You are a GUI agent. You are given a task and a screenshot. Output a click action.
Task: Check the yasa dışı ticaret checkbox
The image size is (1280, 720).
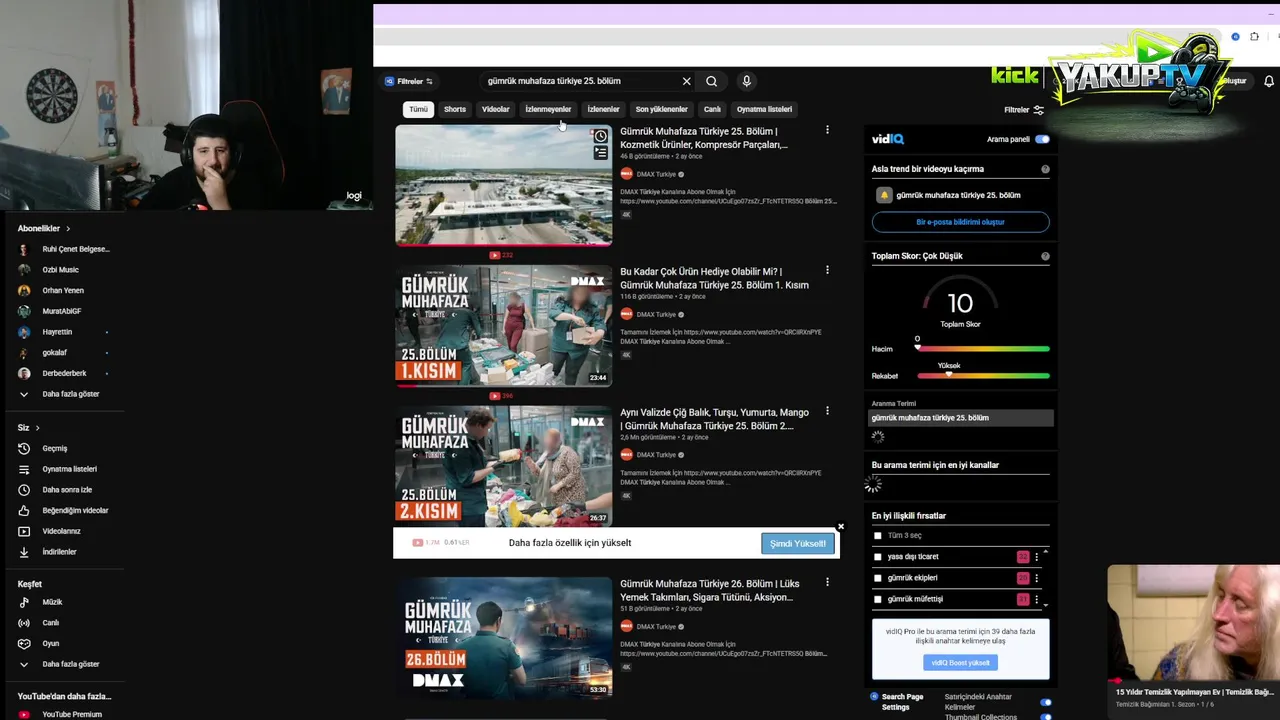[x=878, y=557]
